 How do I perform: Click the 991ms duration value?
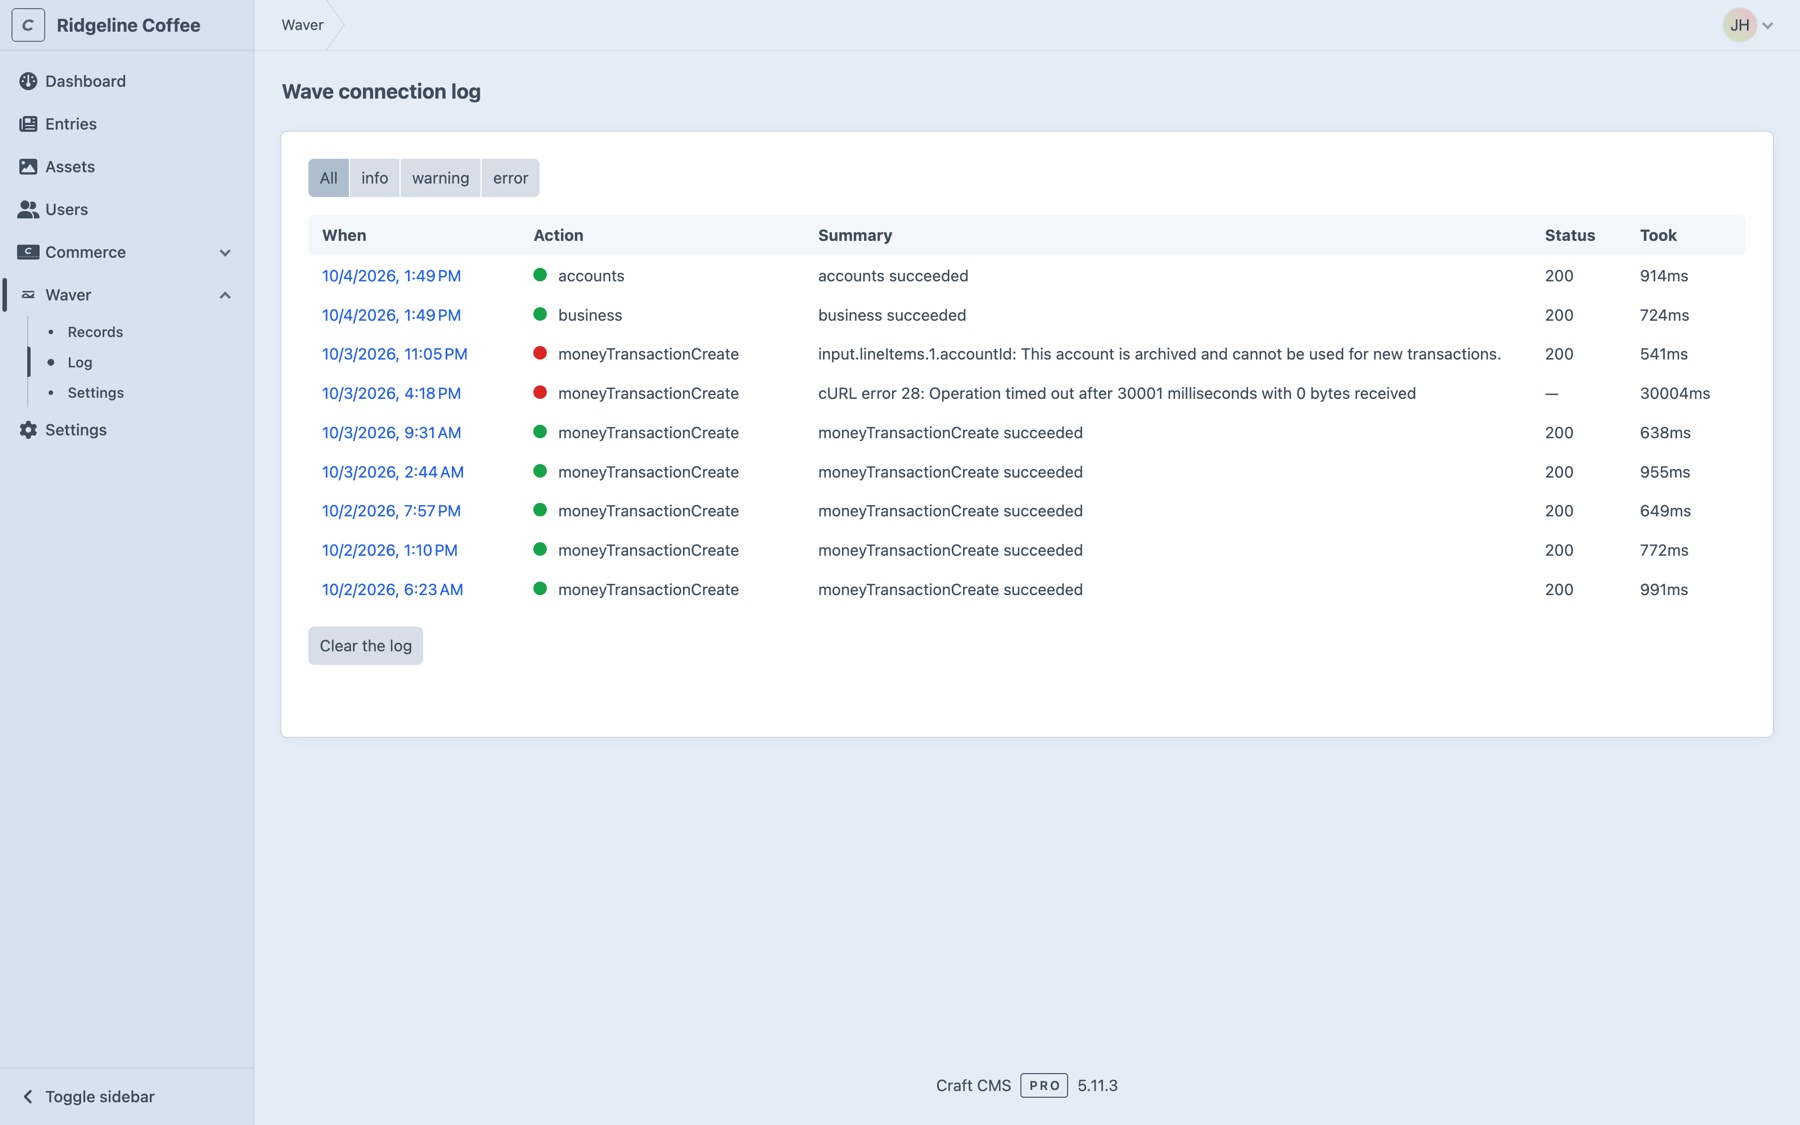1664,590
